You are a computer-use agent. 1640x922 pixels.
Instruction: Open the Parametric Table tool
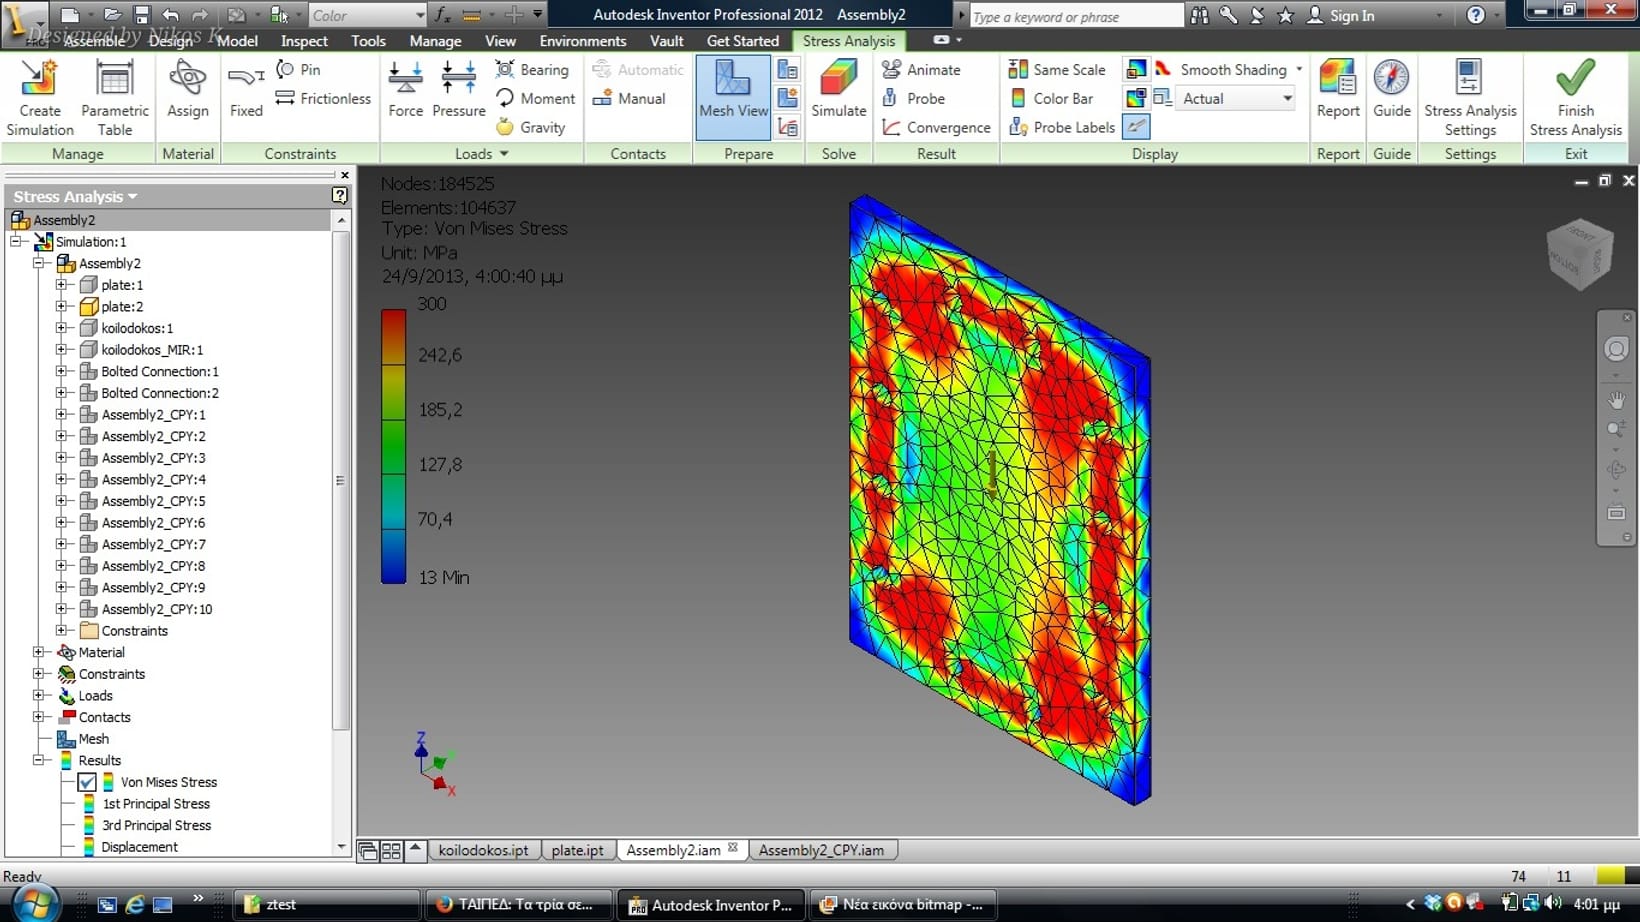click(x=114, y=96)
